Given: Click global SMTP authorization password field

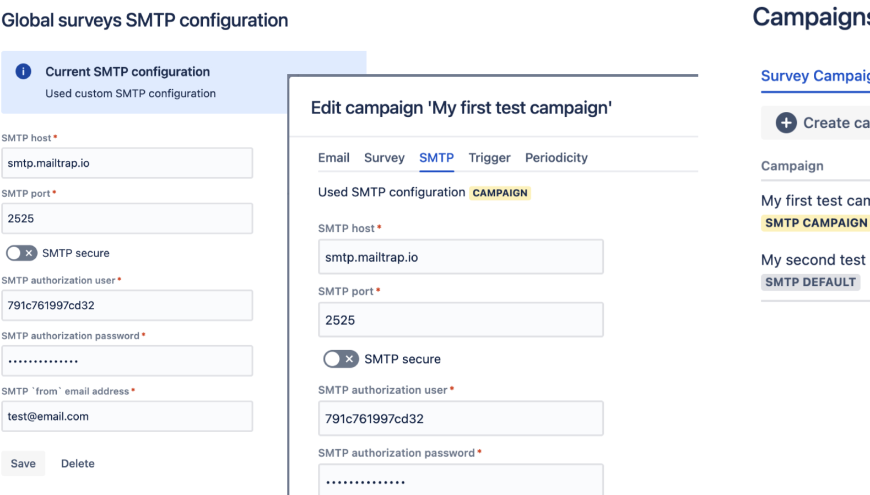Looking at the screenshot, I should (x=126, y=361).
